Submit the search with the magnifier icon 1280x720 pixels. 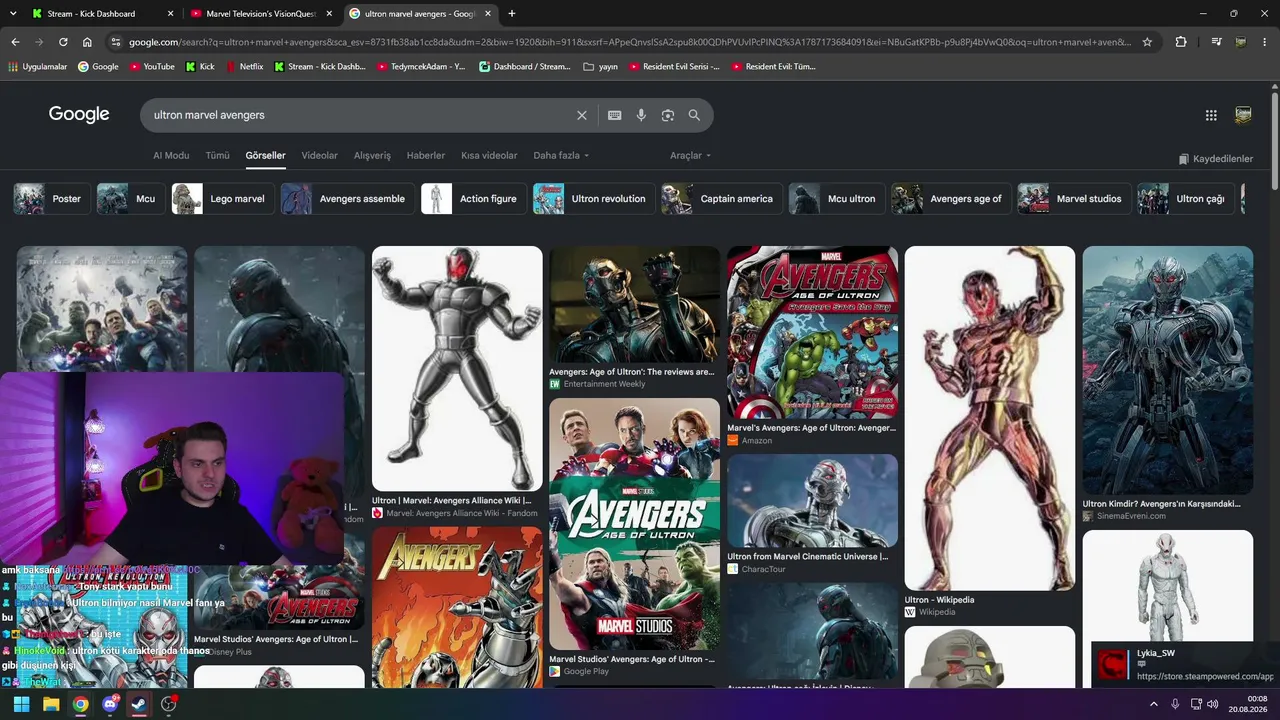point(694,115)
